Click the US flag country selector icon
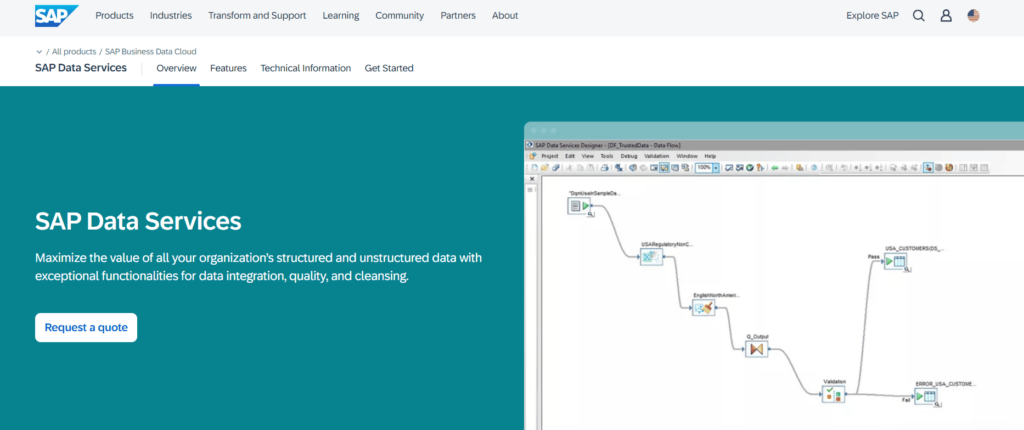Screen dimensions: 1024x430 point(973,16)
